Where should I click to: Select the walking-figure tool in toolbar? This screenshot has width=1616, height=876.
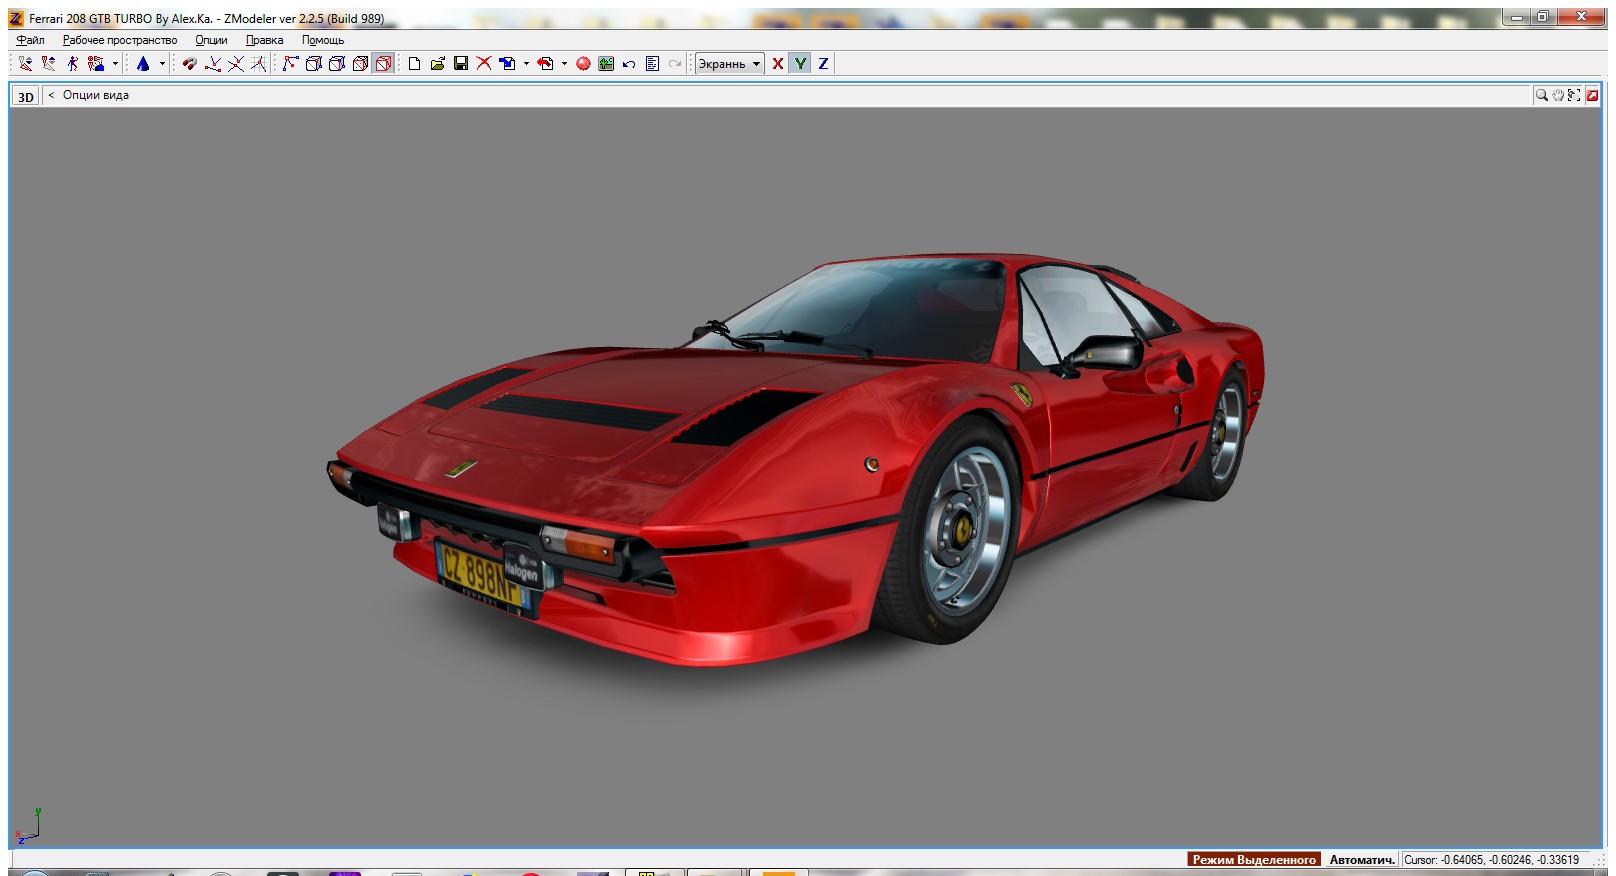(72, 63)
